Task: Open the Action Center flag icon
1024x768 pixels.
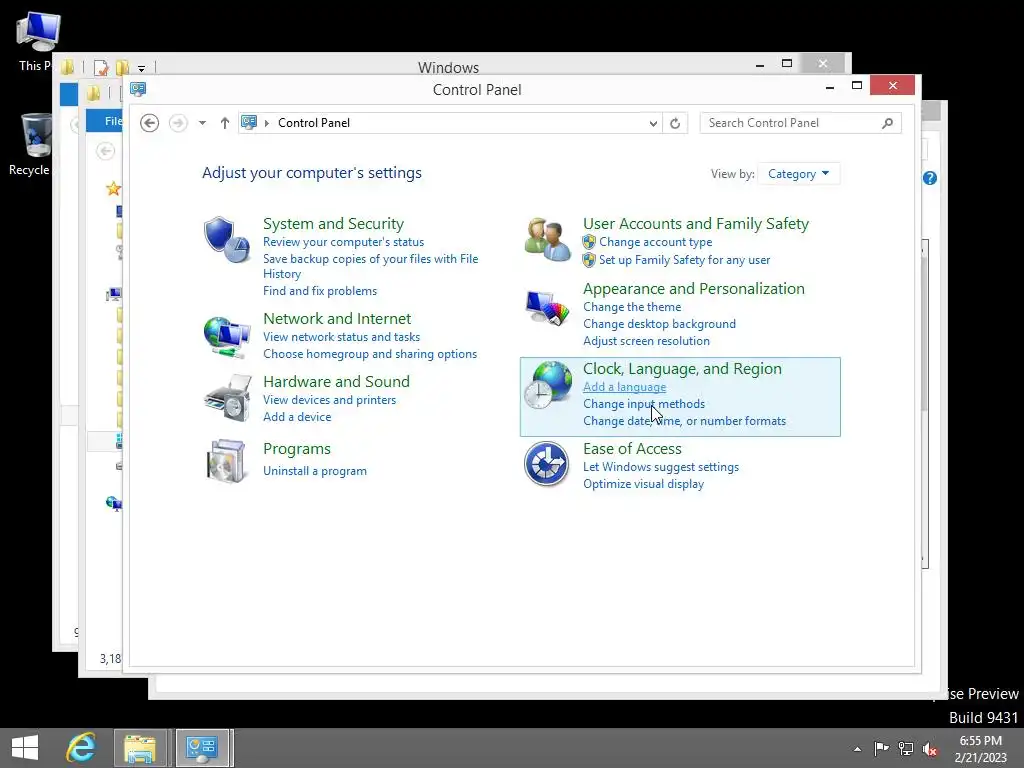Action: [x=881, y=748]
